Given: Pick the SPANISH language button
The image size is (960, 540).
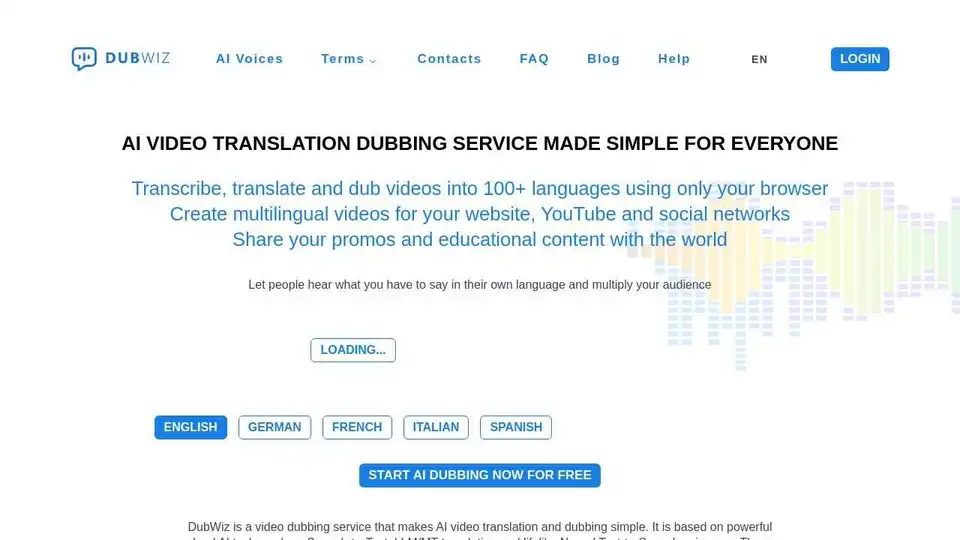Looking at the screenshot, I should coord(516,427).
